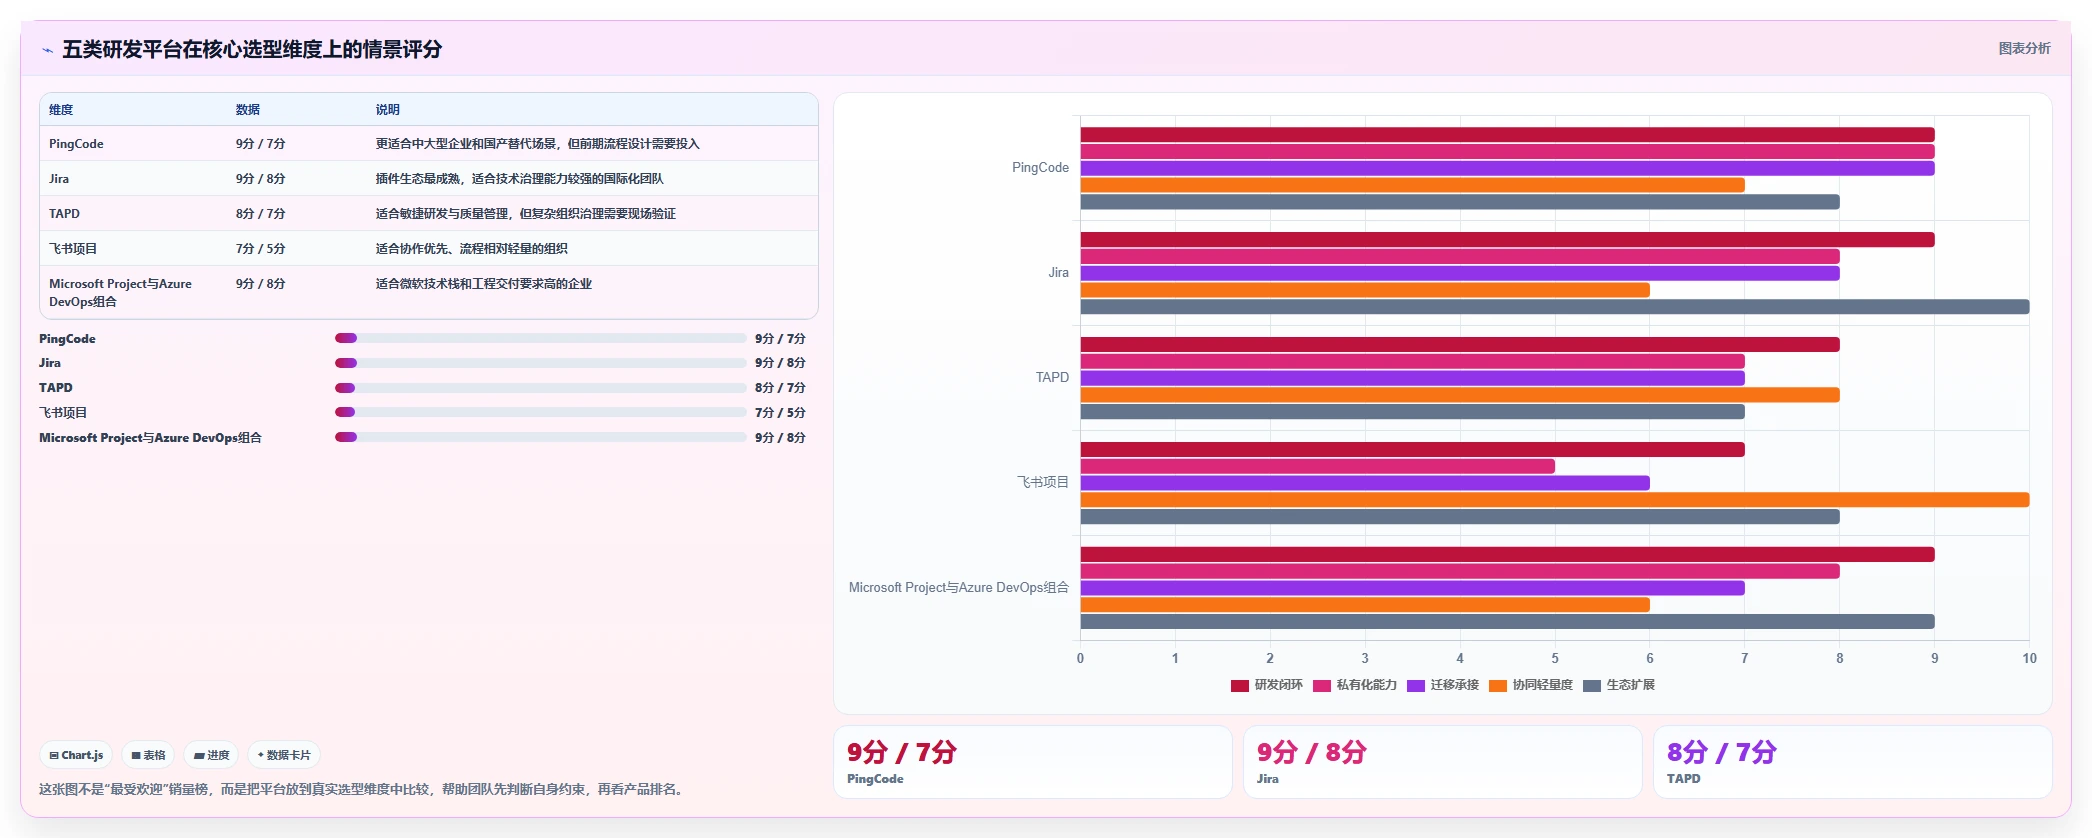Click the title icon beside 五类研发平台 heading

[x=47, y=50]
